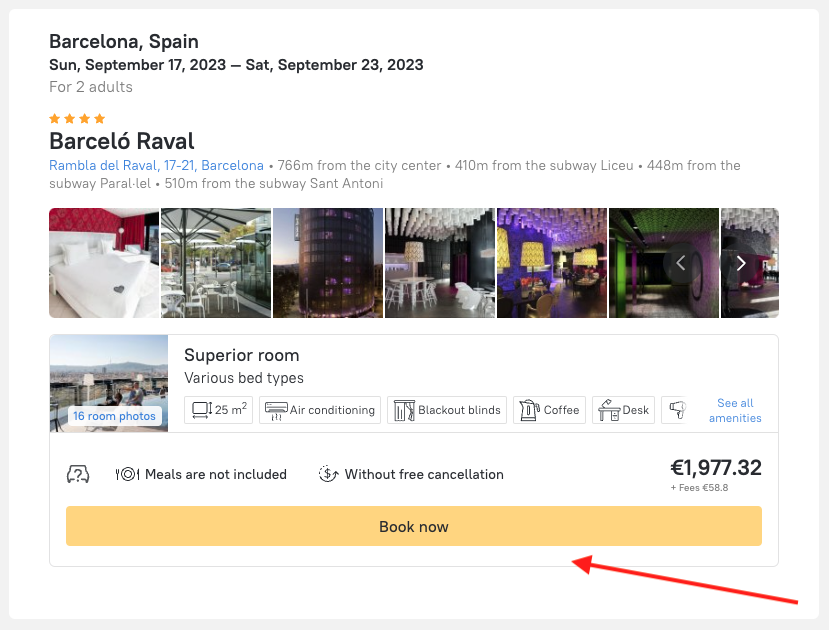Click the Coffee amenity tag
The height and width of the screenshot is (630, 829).
click(x=550, y=410)
